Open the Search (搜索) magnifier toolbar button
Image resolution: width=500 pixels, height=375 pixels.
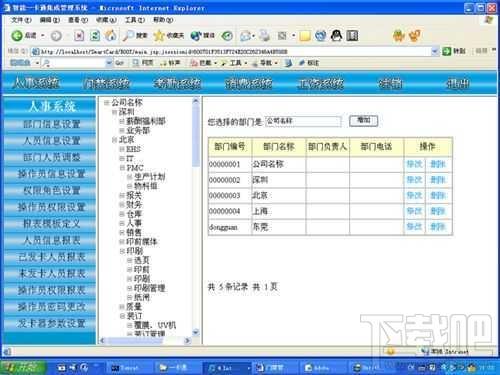point(135,35)
